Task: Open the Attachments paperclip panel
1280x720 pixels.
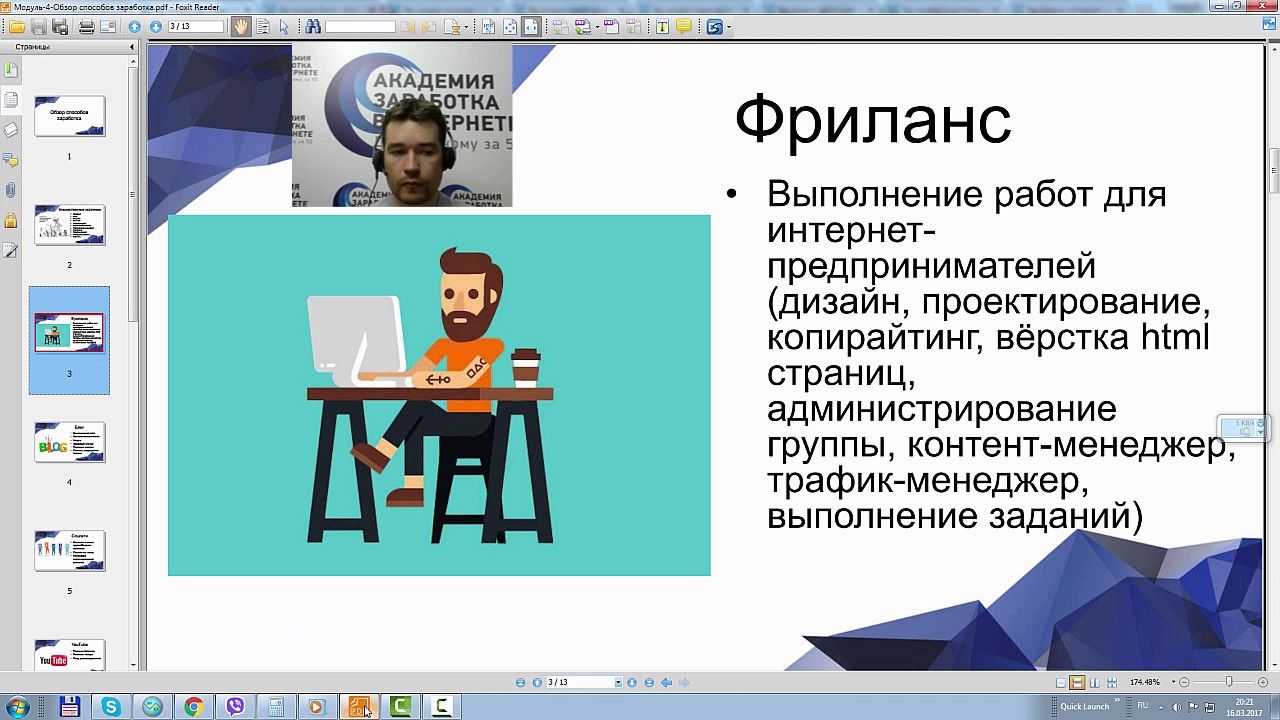Action: point(11,189)
